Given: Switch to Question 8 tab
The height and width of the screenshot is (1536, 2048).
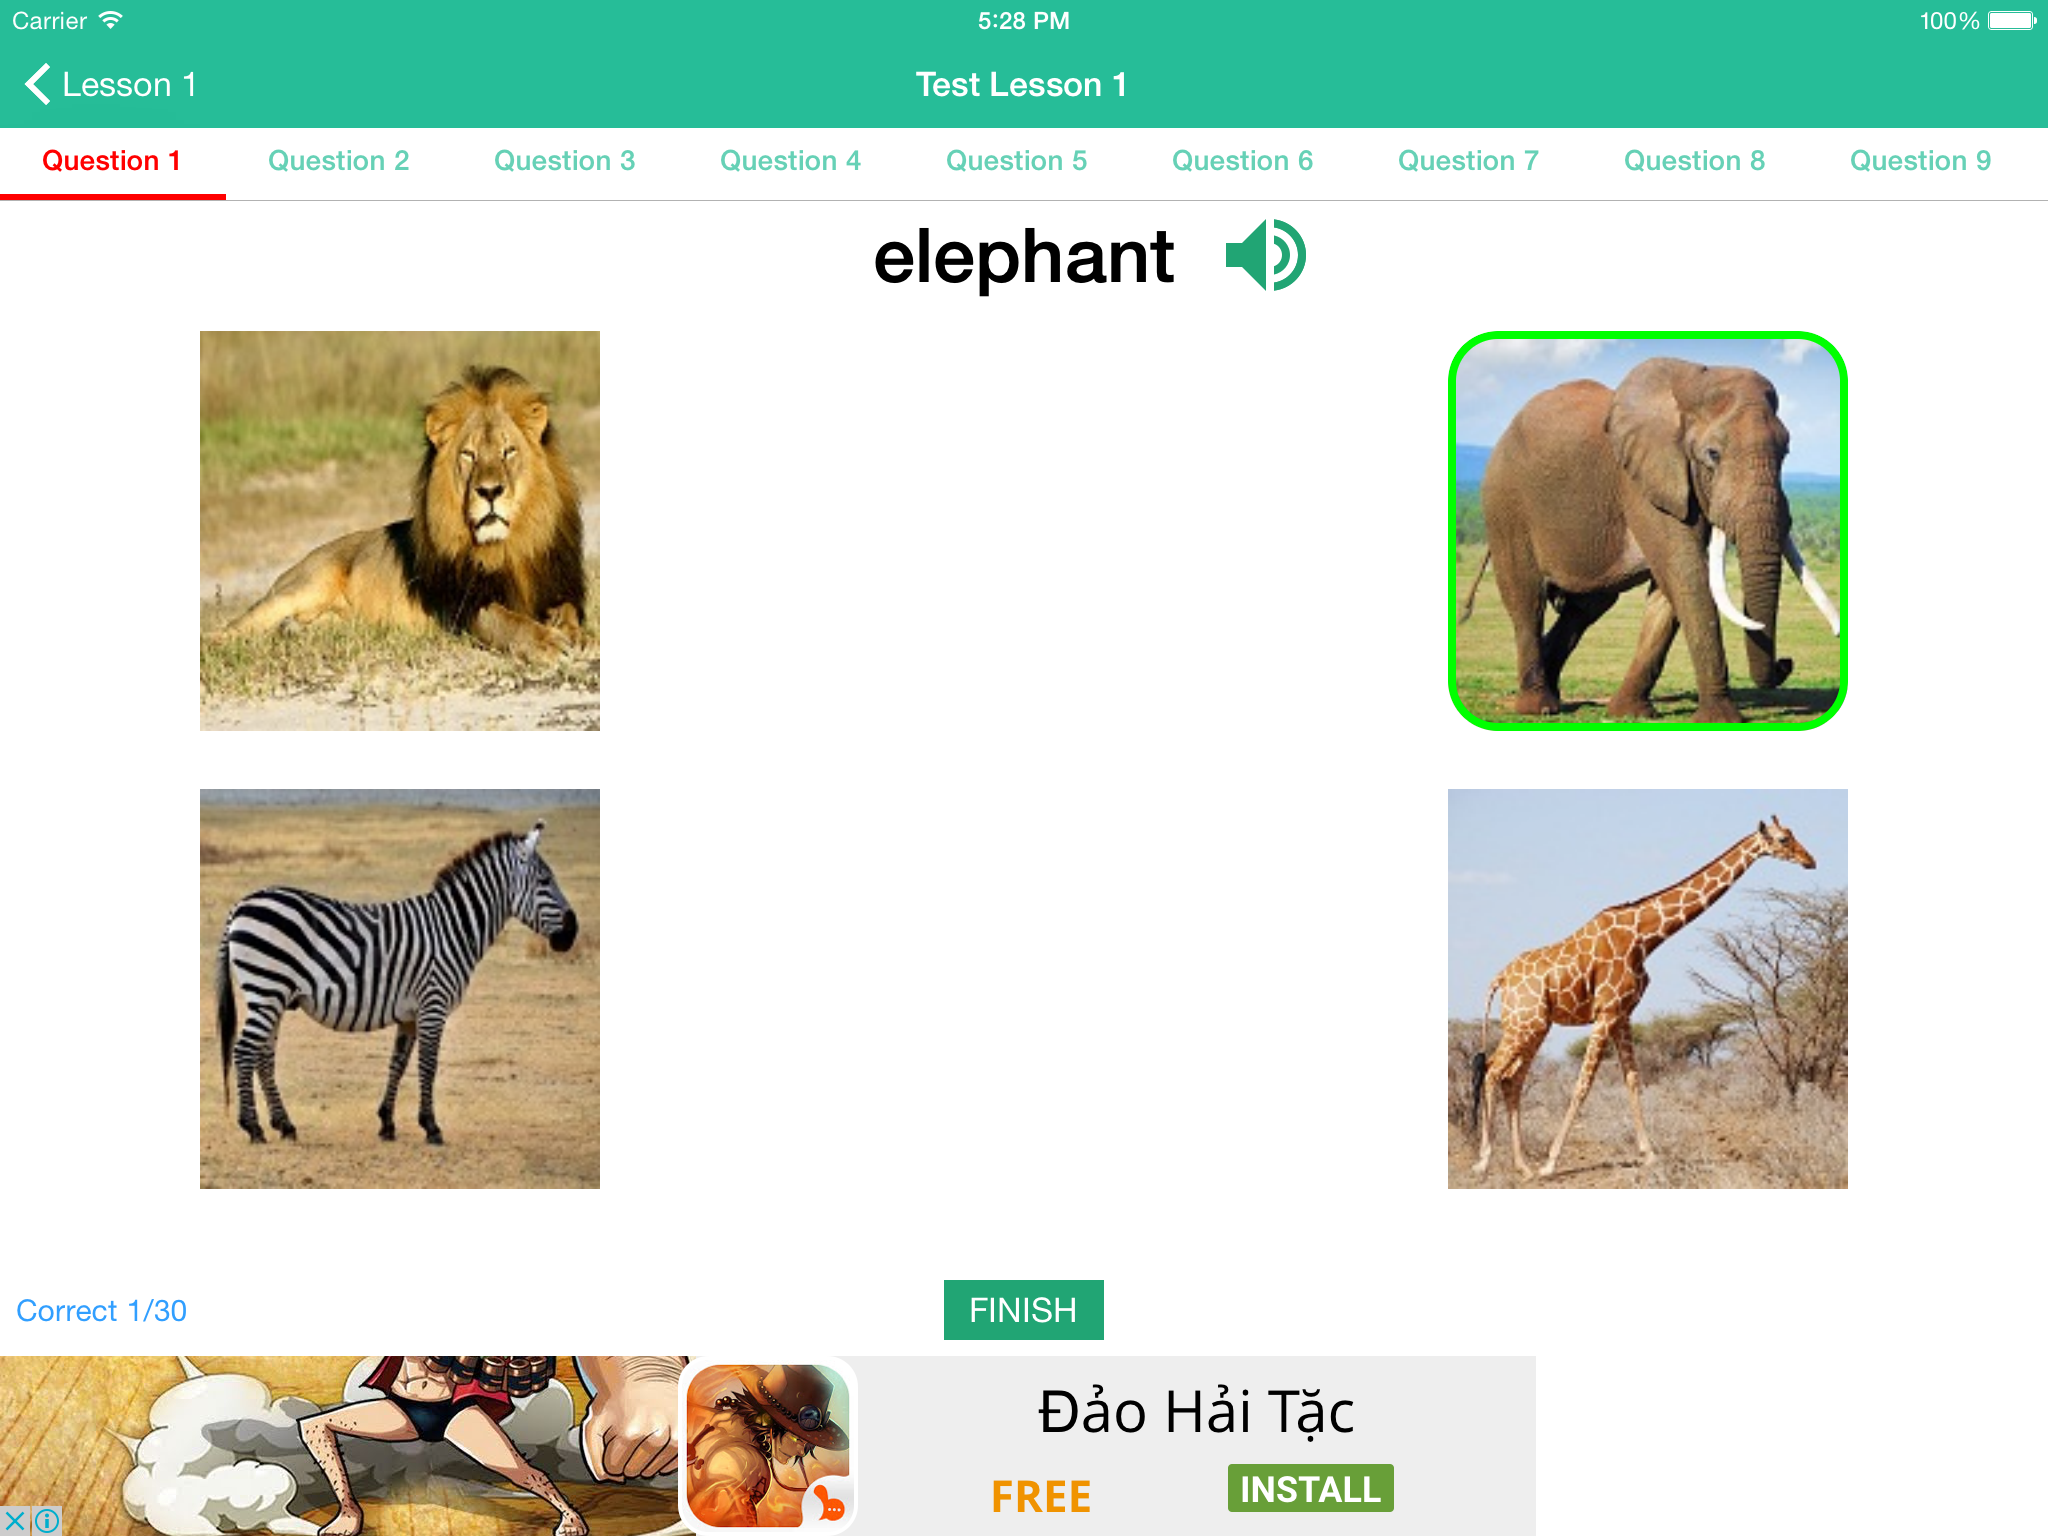Looking at the screenshot, I should point(1694,161).
